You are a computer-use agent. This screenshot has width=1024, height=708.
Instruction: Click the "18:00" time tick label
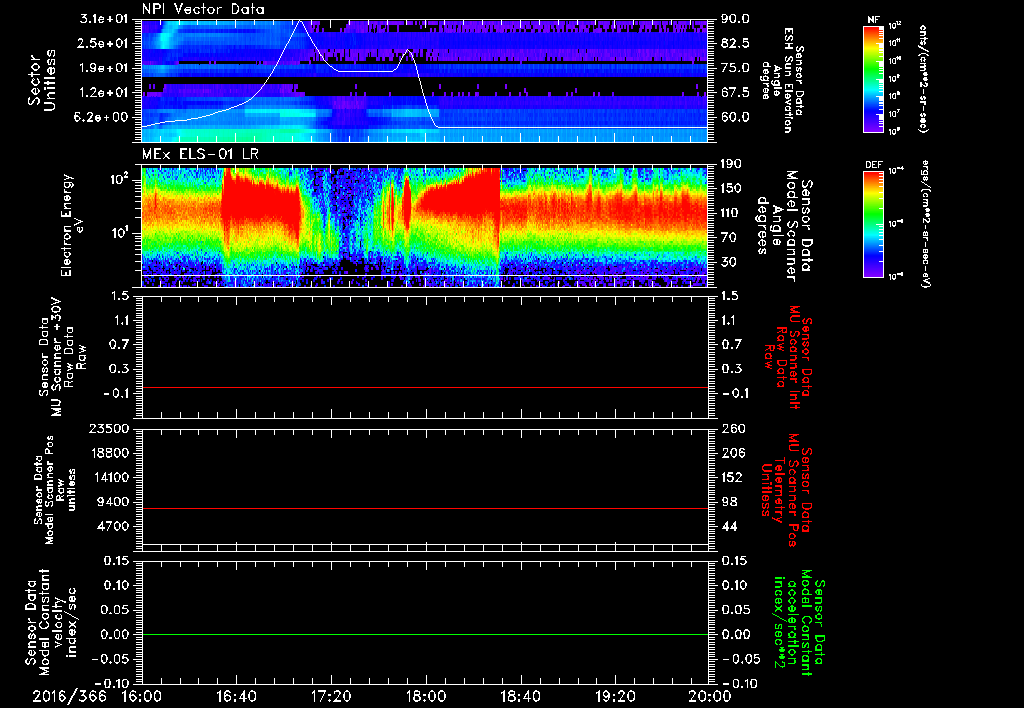click(426, 696)
